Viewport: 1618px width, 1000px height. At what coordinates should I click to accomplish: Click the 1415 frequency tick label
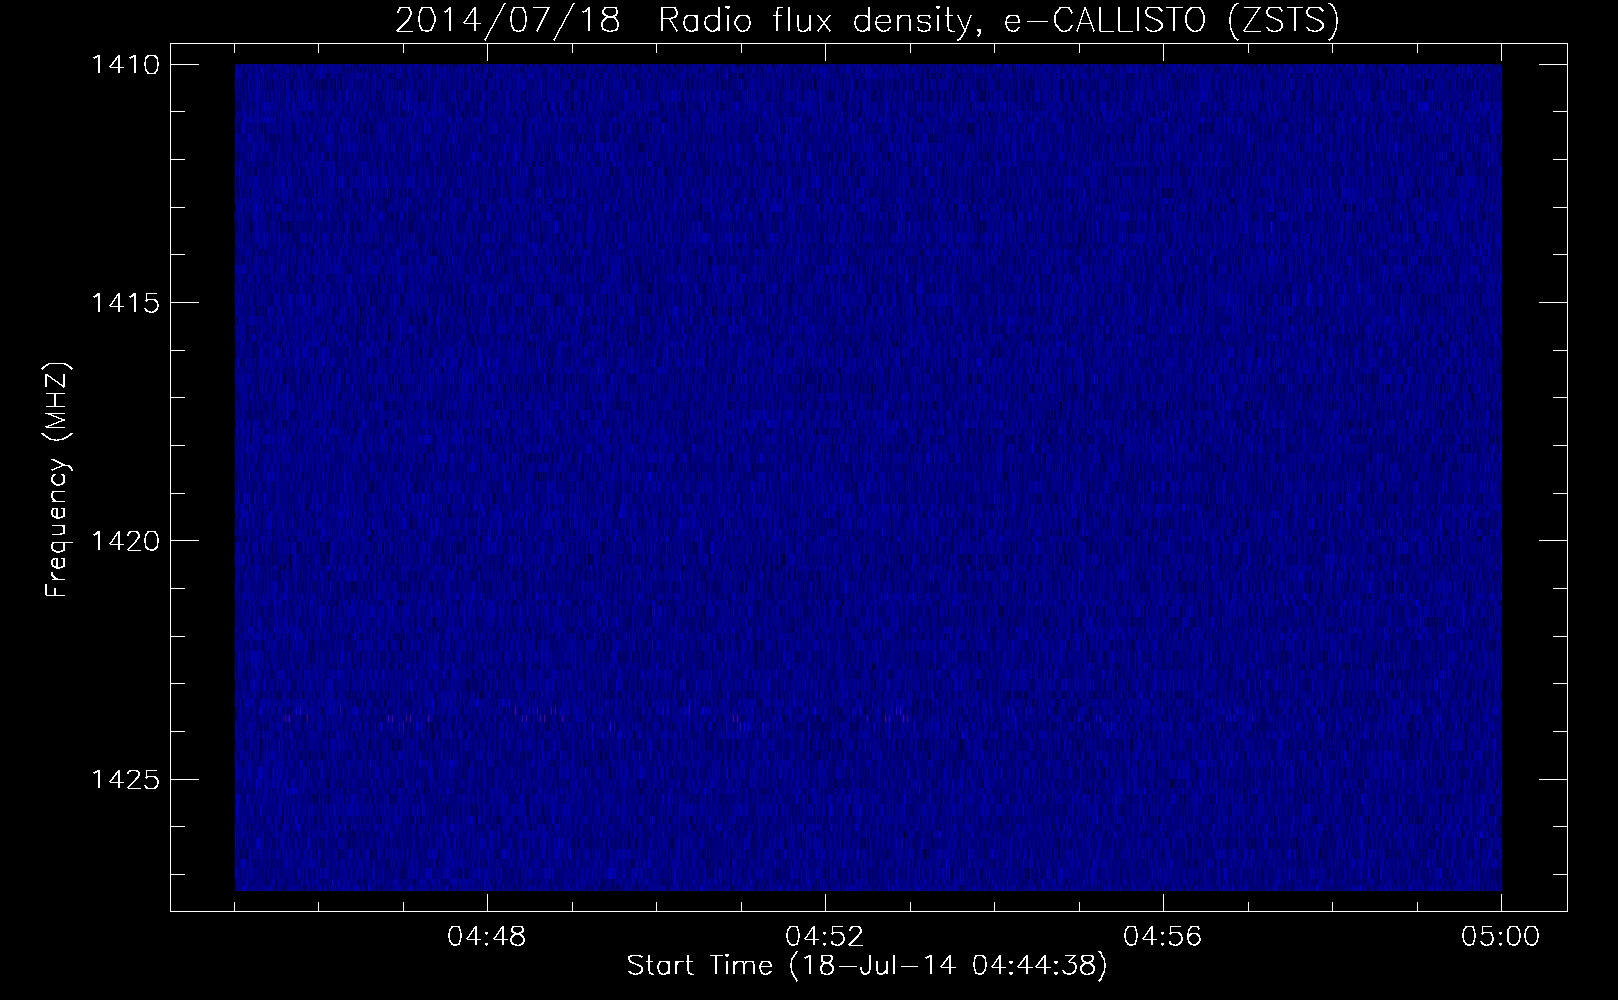[125, 303]
